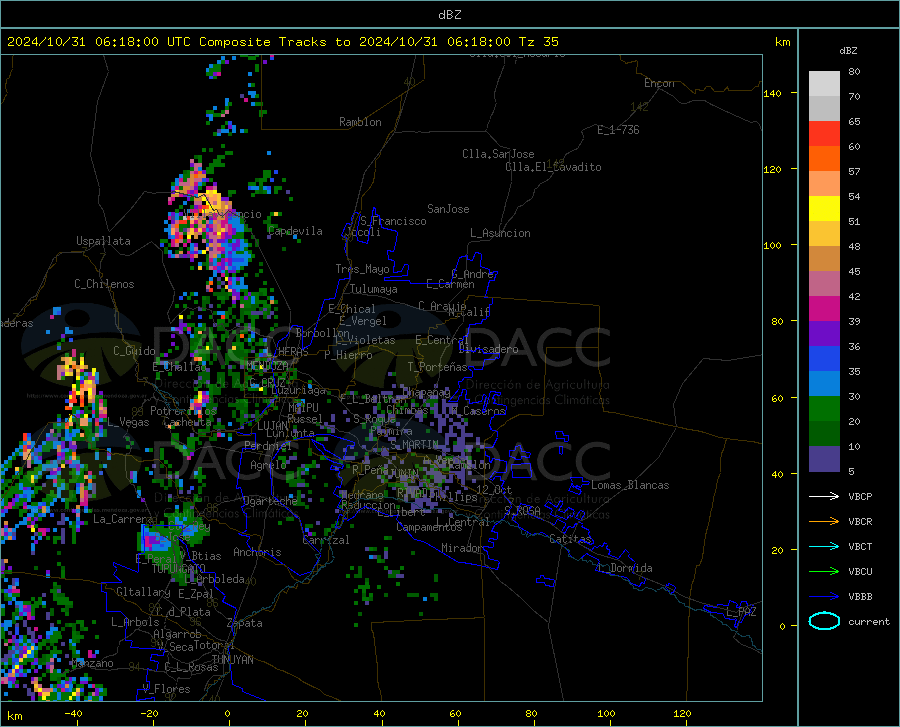Click the orange VBCR arrow legend icon
The width and height of the screenshot is (900, 727).
pyautogui.click(x=824, y=522)
